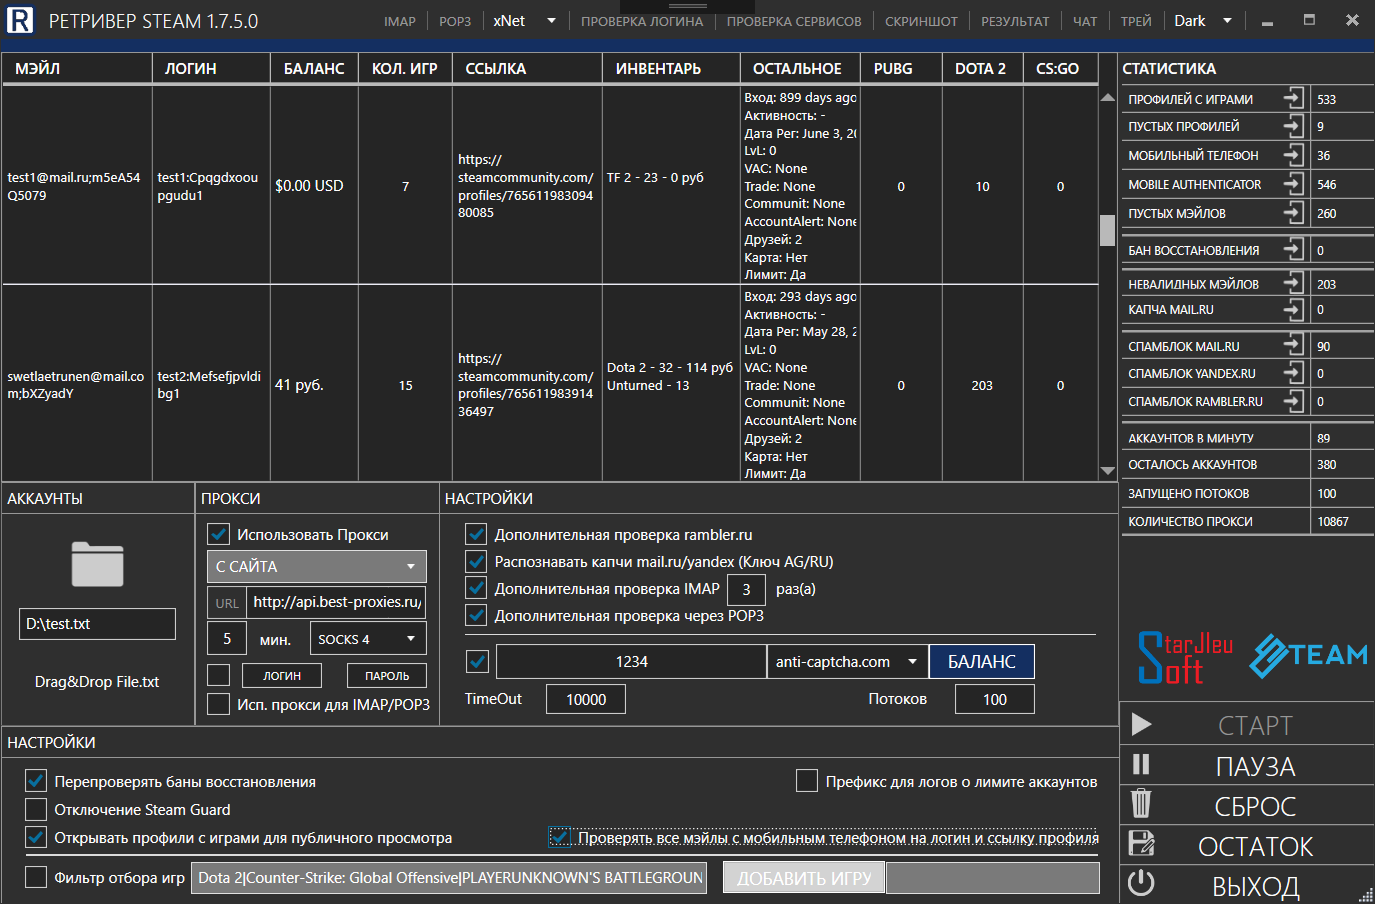This screenshot has width=1375, height=904.
Task: Click the TimeOut field showing 10000
Action: coord(586,699)
